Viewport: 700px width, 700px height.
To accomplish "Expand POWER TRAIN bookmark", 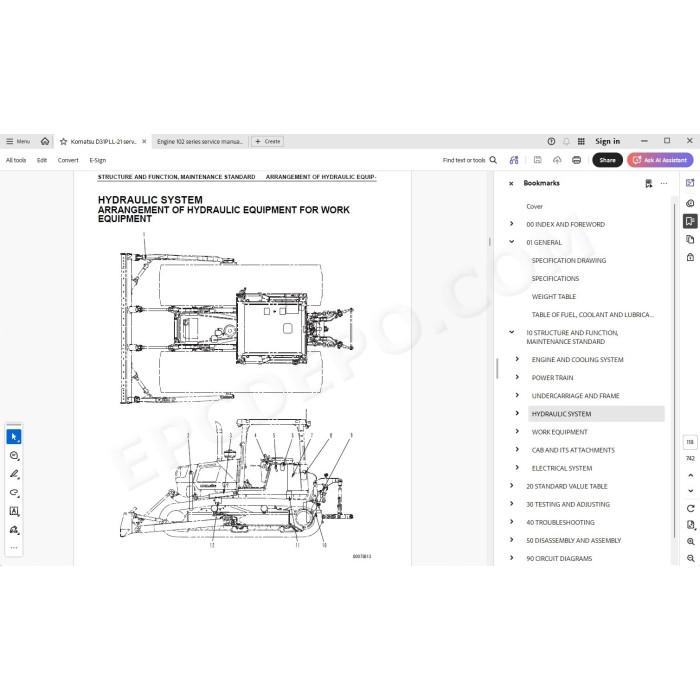I will pyautogui.click(x=517, y=377).
